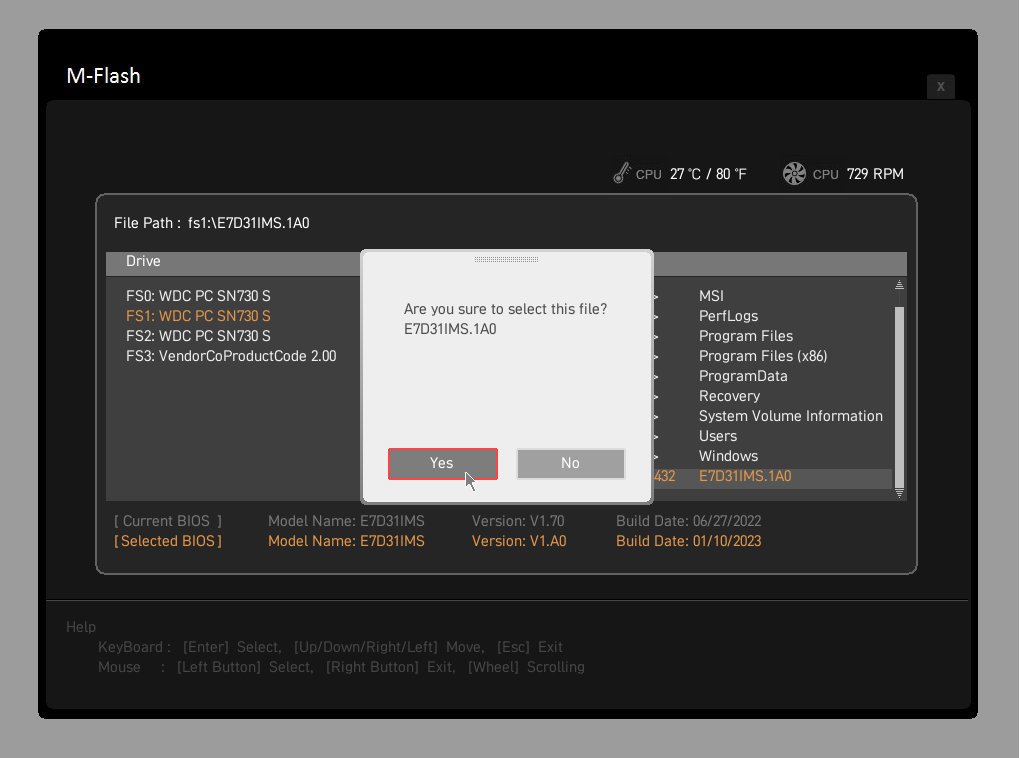Open the Program Files (x86) folder

click(x=762, y=356)
